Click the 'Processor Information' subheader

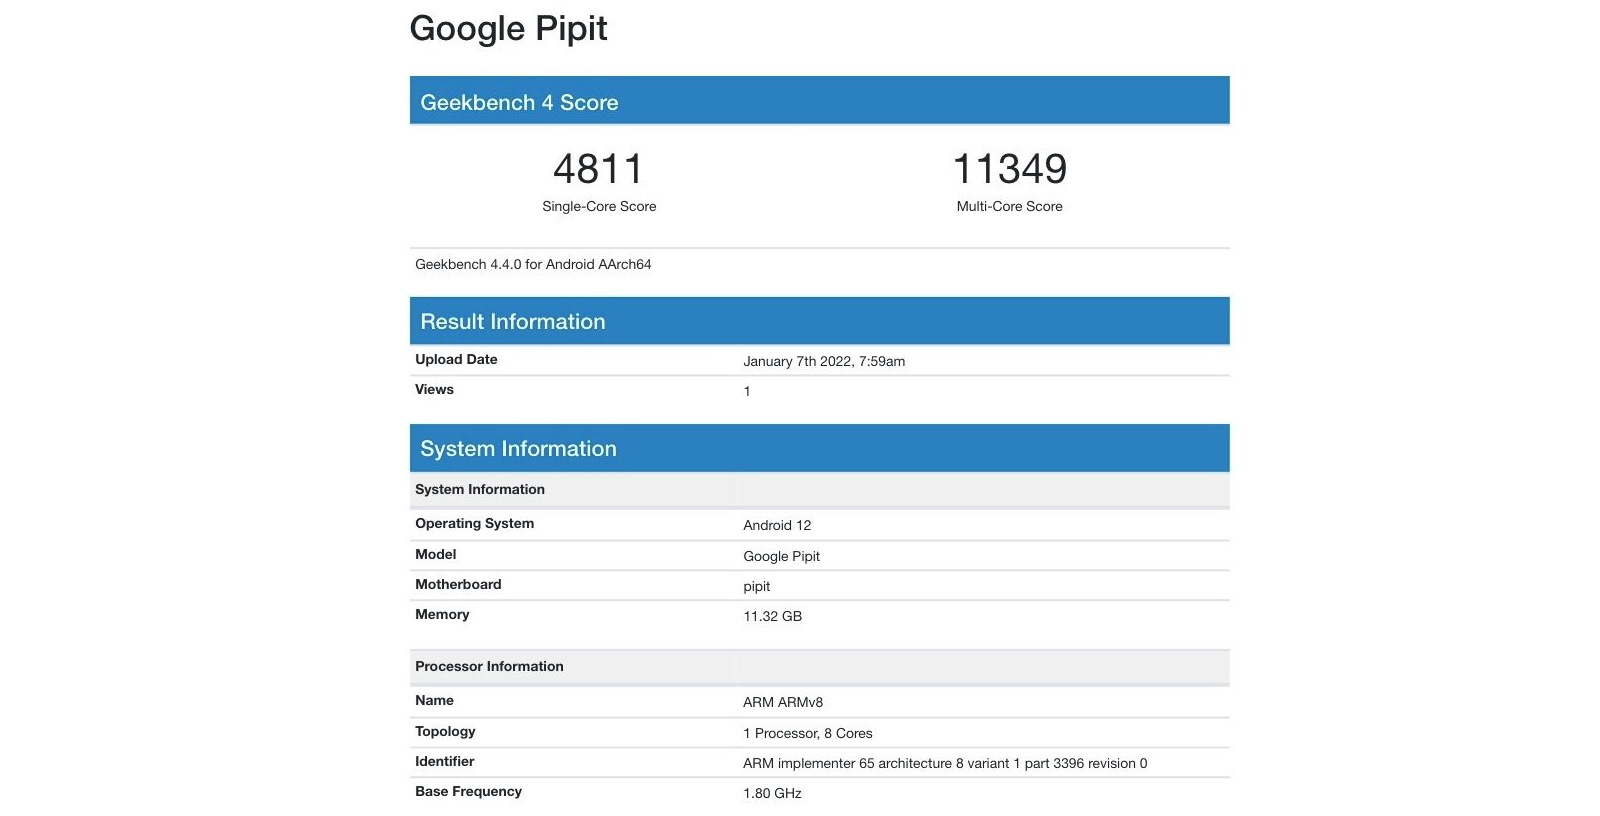click(819, 666)
